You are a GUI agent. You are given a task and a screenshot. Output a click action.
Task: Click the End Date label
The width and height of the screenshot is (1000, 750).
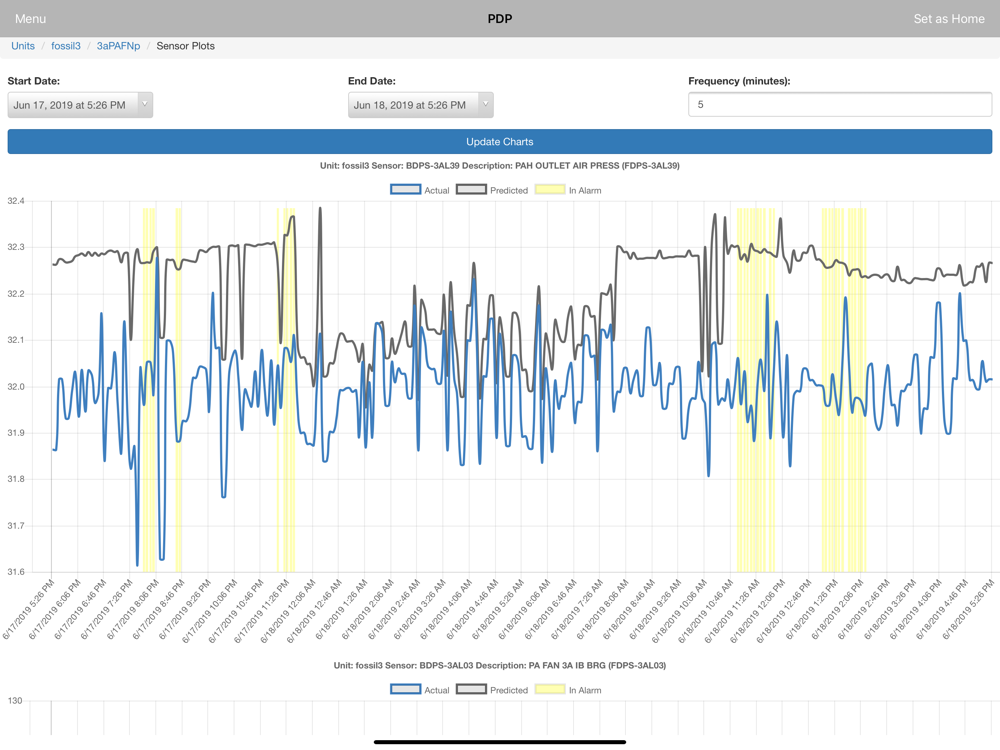pos(372,81)
